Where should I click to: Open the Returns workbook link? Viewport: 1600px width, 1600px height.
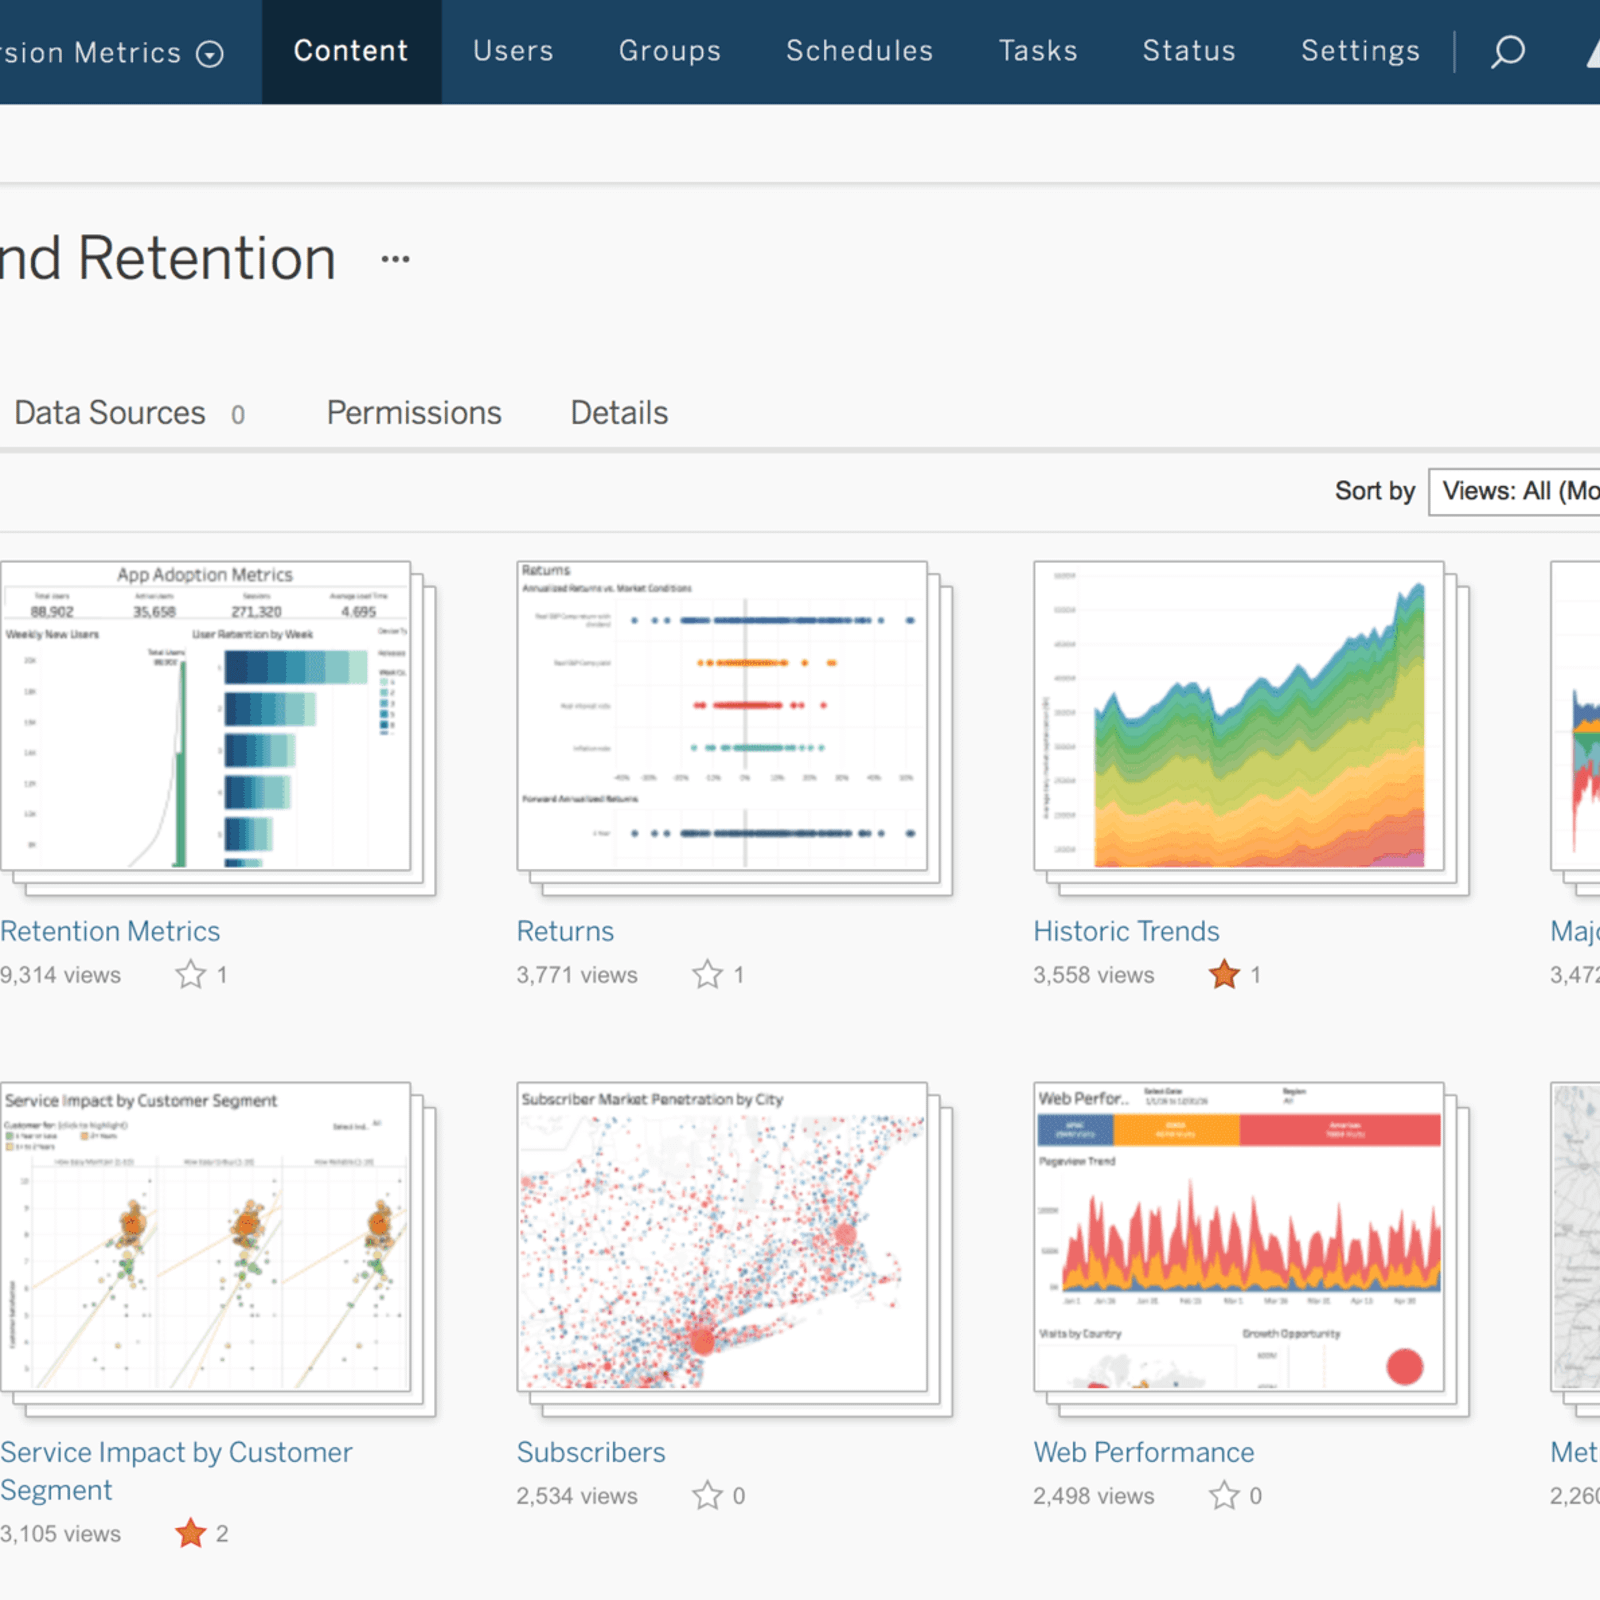565,931
